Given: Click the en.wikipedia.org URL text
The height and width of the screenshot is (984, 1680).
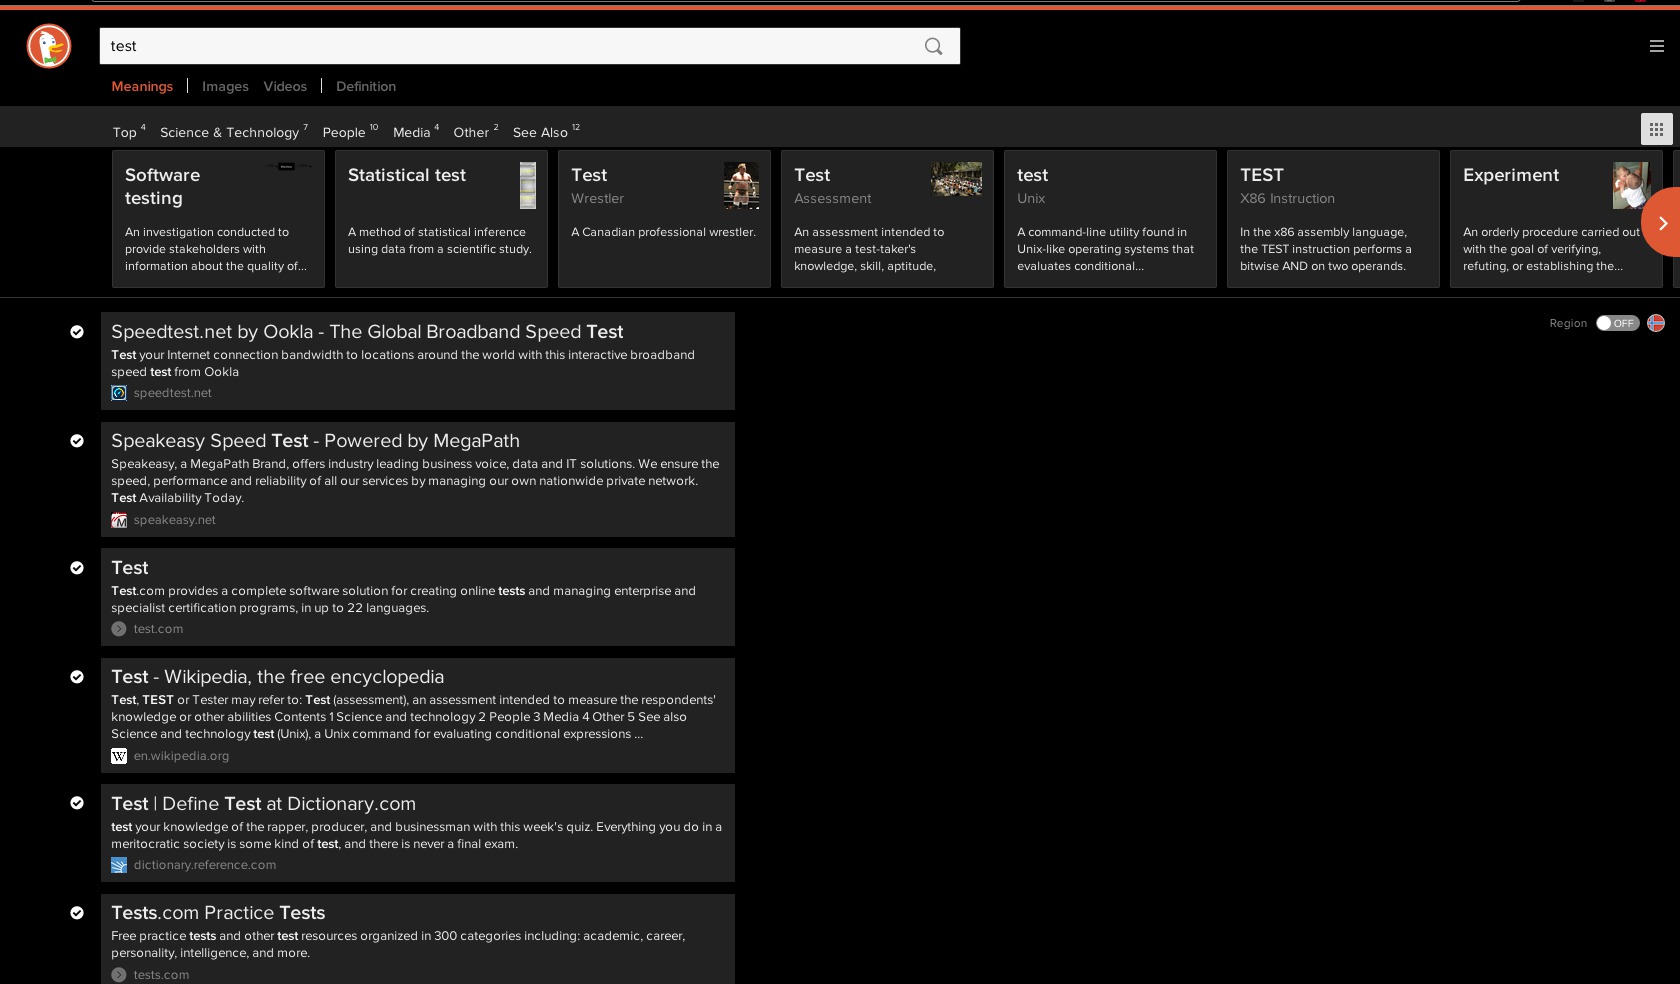Looking at the screenshot, I should pos(181,756).
